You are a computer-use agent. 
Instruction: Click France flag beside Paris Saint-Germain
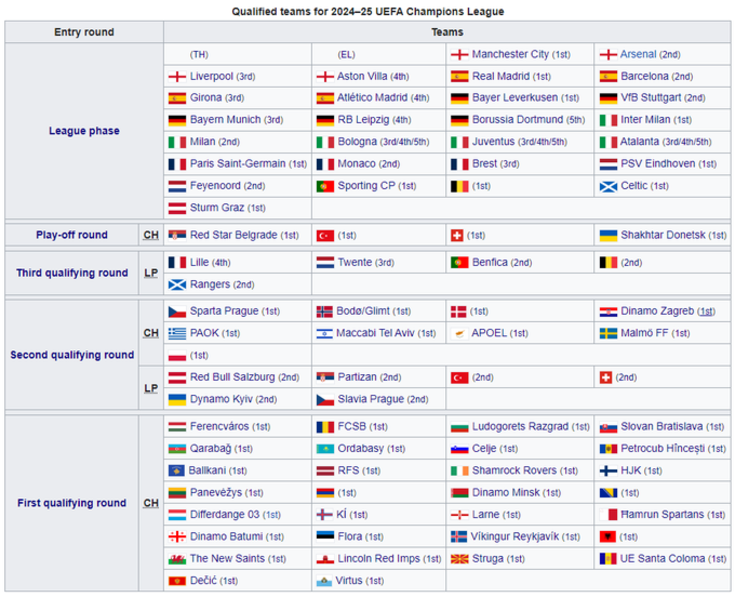point(177,164)
